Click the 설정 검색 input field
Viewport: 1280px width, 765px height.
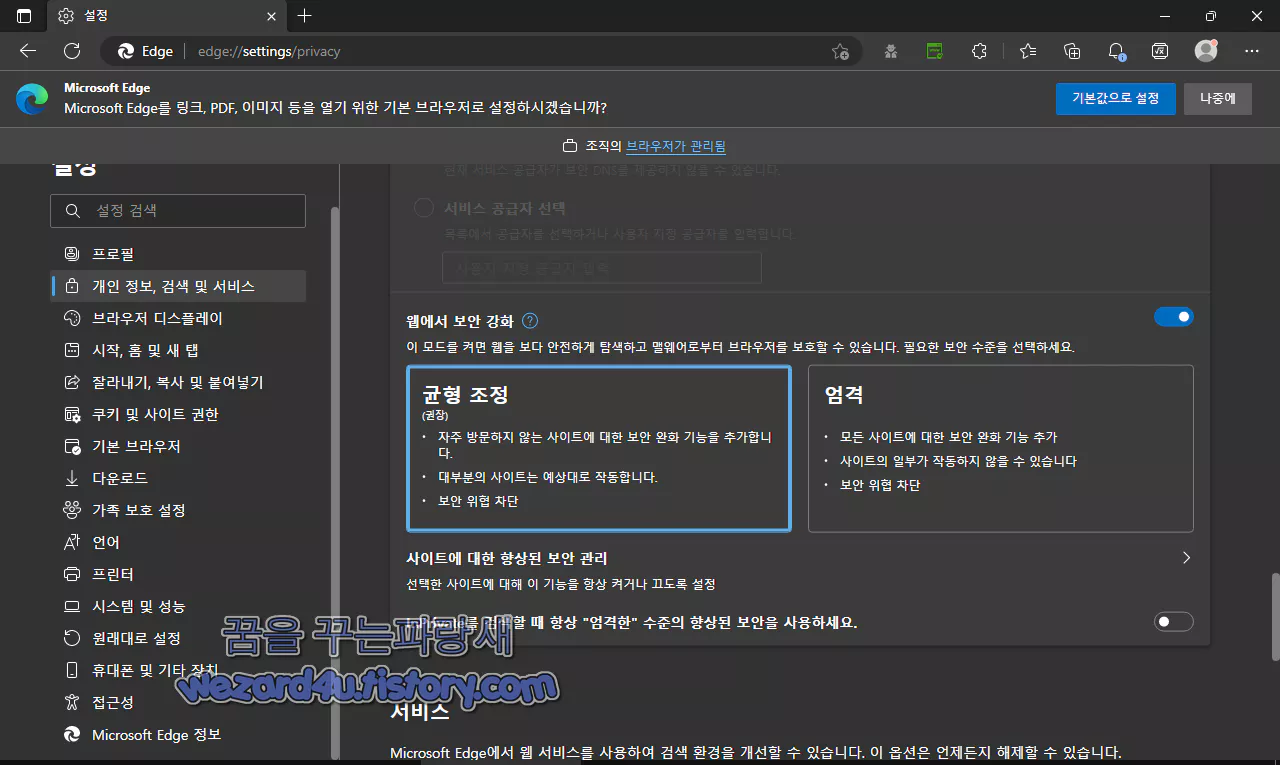[x=178, y=211]
